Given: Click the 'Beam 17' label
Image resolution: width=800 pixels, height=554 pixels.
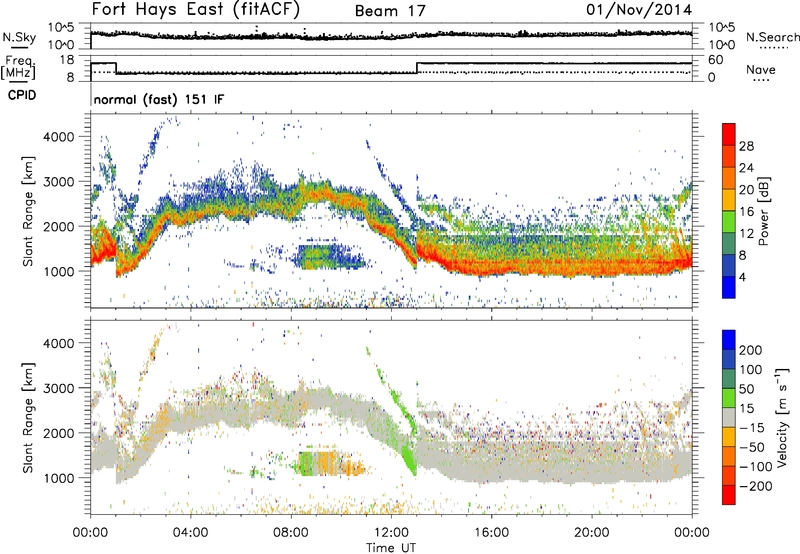Looking at the screenshot, I should click(x=390, y=11).
